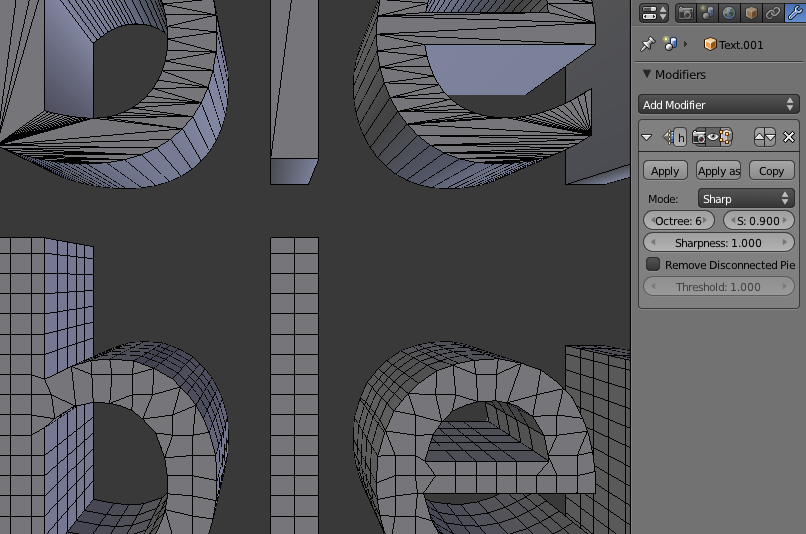Click the Octree depth field
This screenshot has width=806, height=534.
tap(679, 220)
